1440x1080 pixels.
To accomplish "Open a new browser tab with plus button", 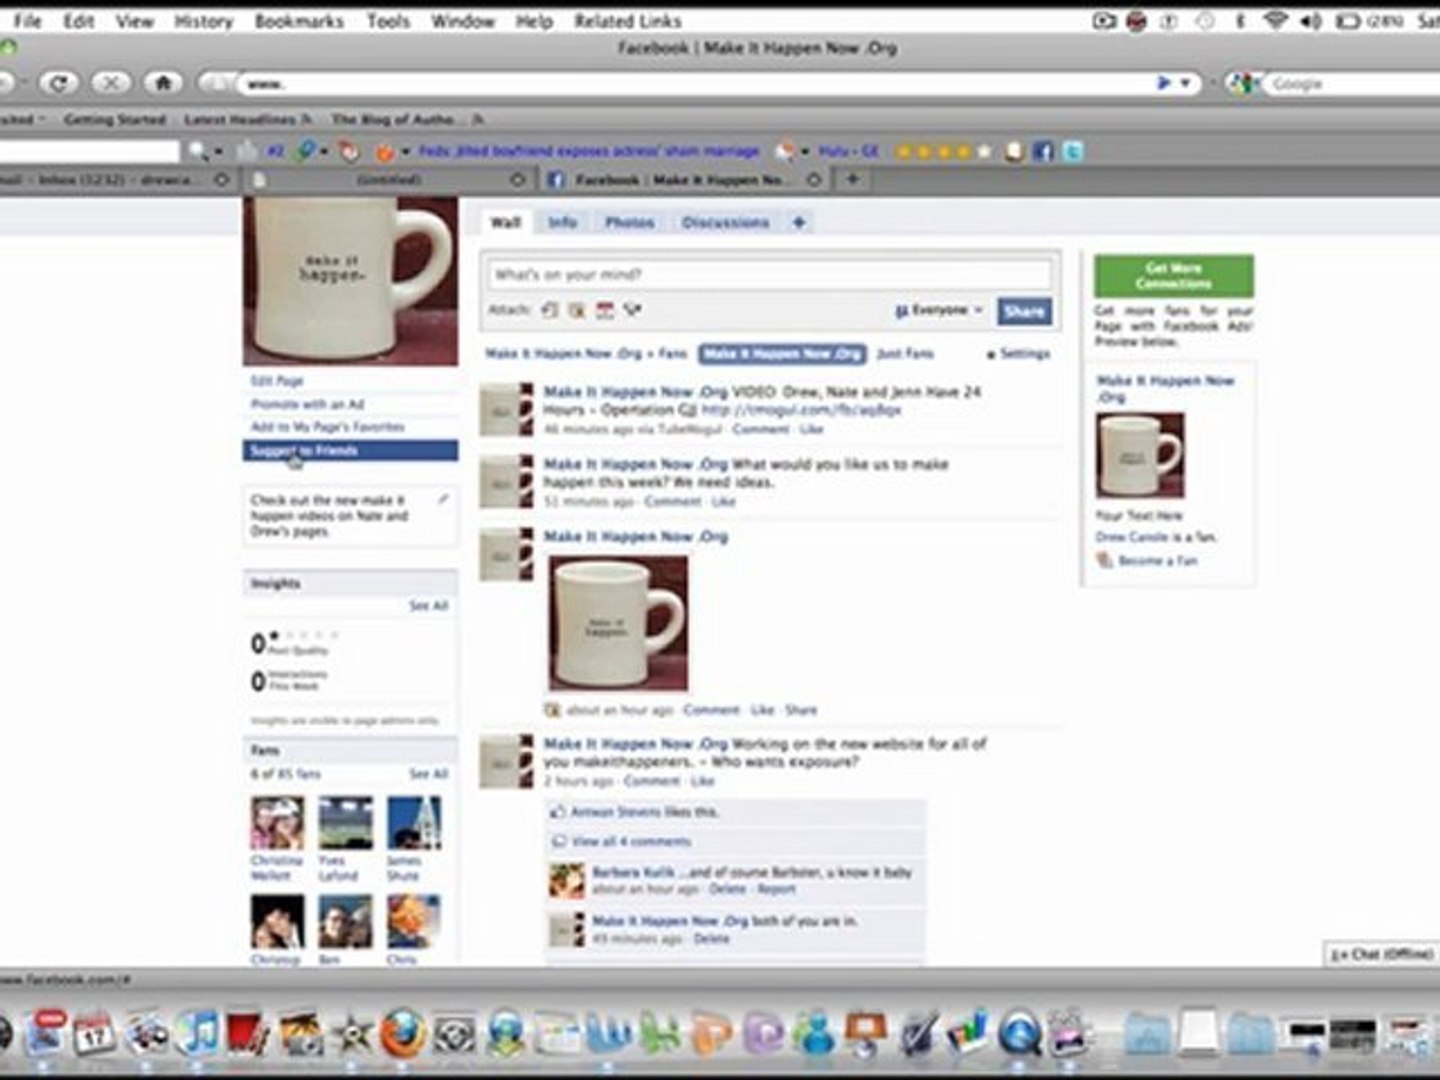I will (853, 179).
